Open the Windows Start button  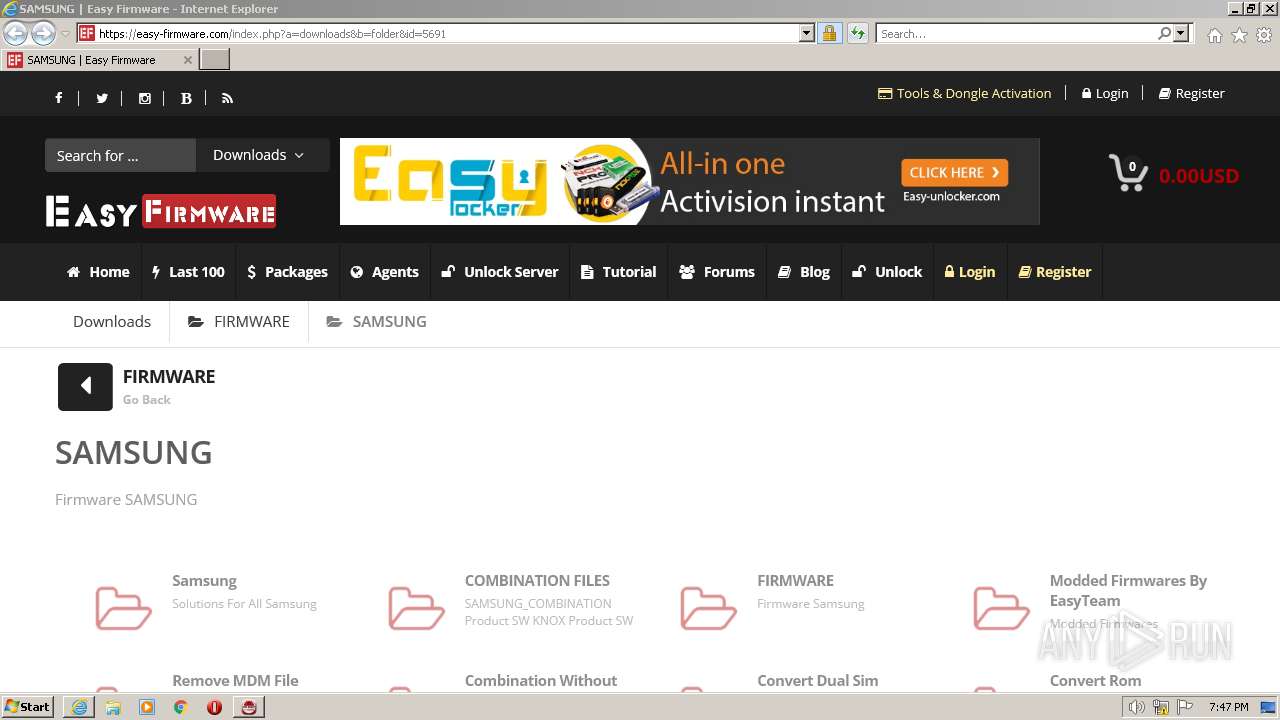point(28,707)
